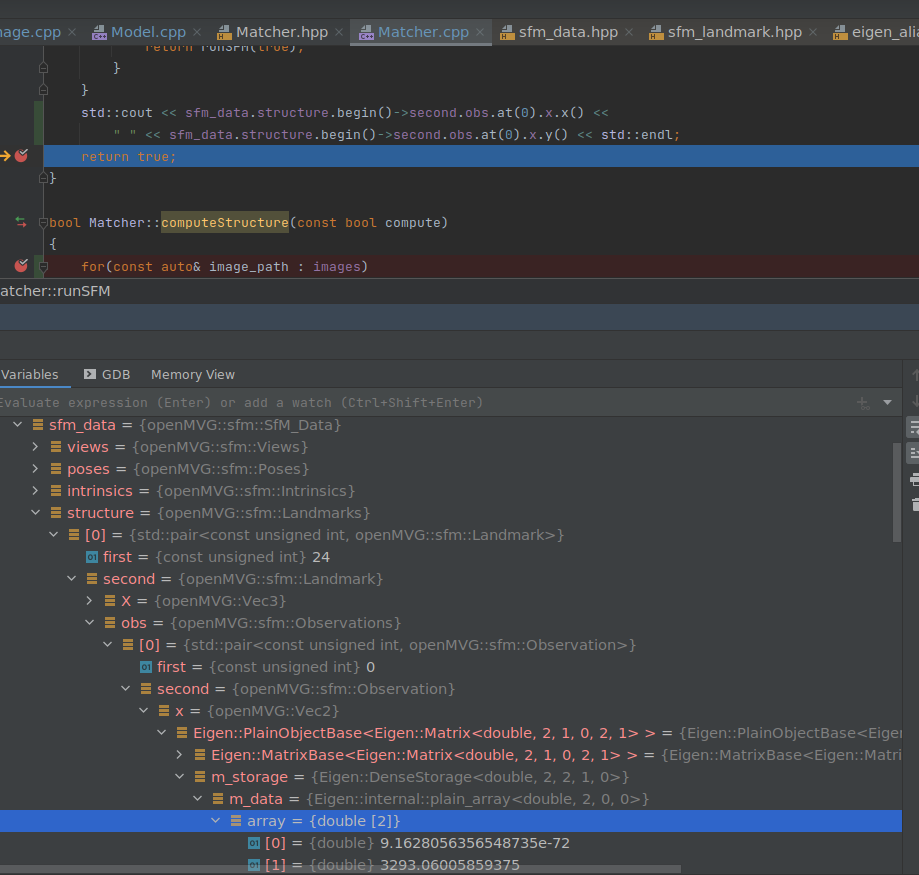Click the computeStructure function name in the code
Image resolution: width=919 pixels, height=875 pixels.
(224, 223)
